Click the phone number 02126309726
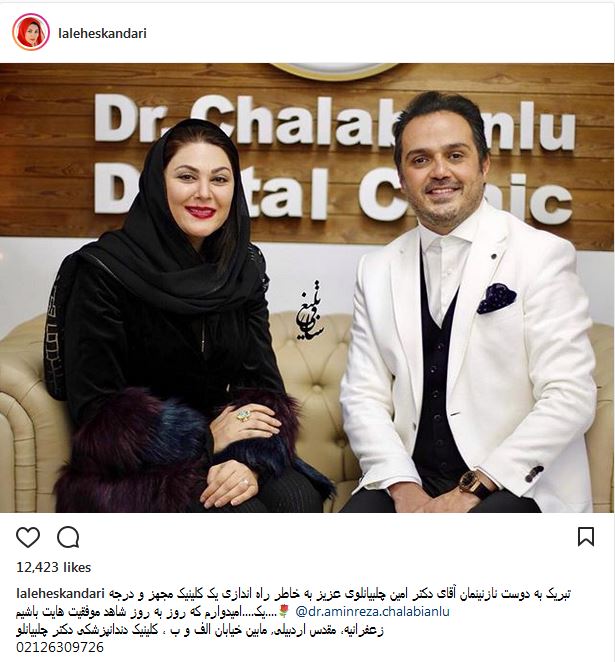The width and height of the screenshot is (615, 662). (x=60, y=647)
